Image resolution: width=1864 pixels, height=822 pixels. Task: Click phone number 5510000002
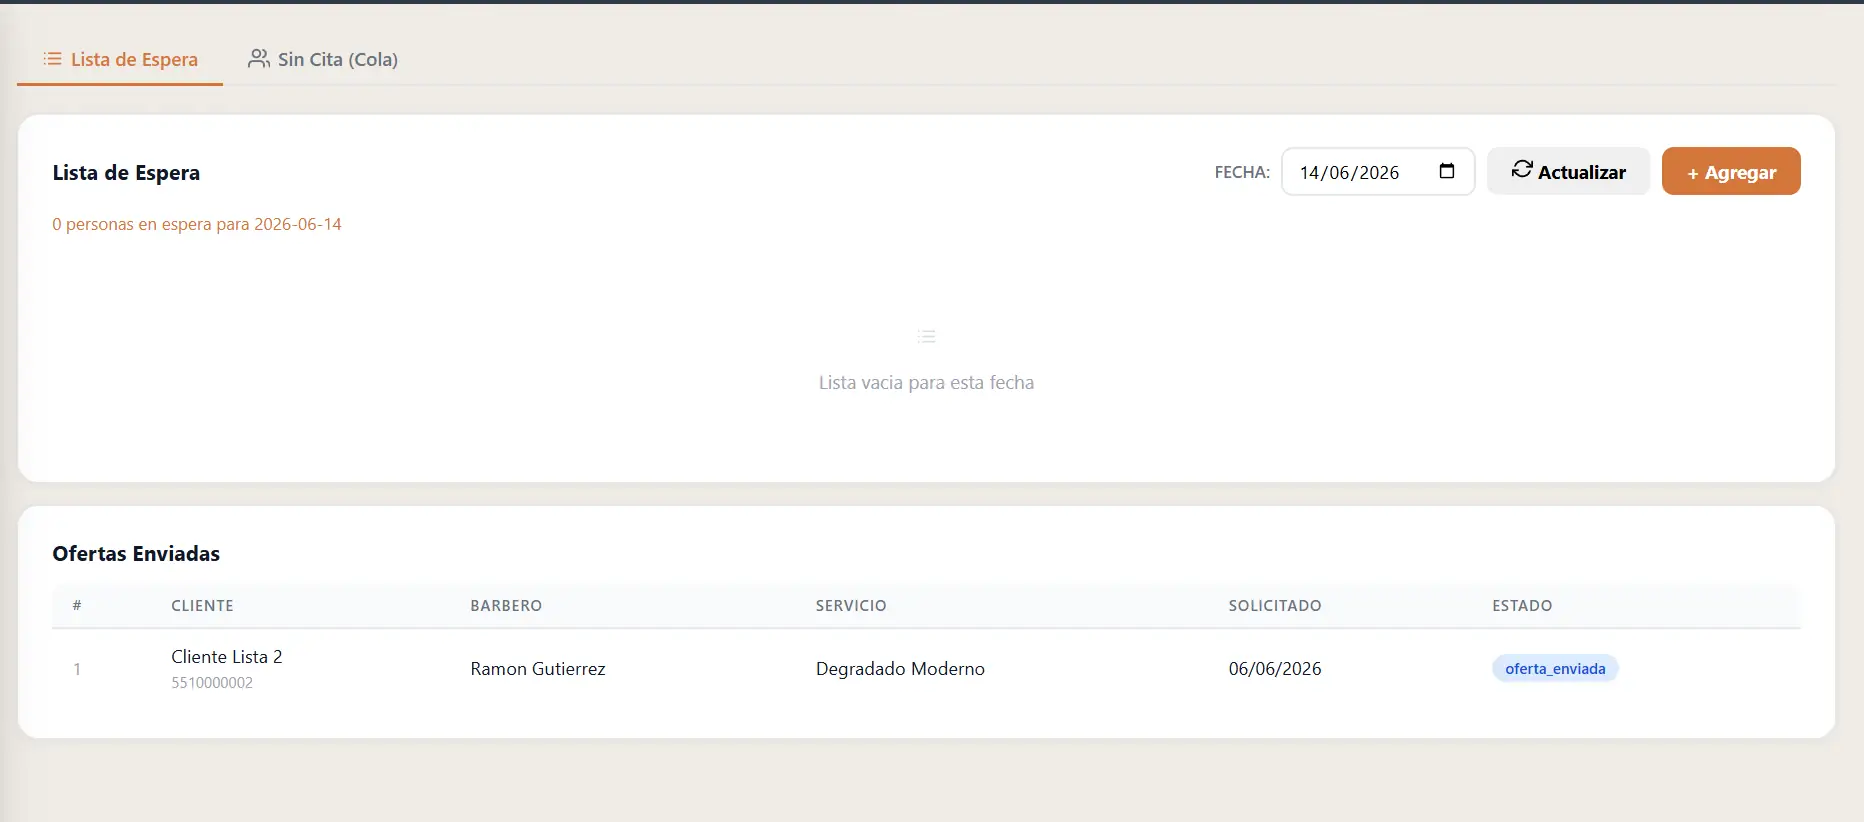tap(212, 683)
